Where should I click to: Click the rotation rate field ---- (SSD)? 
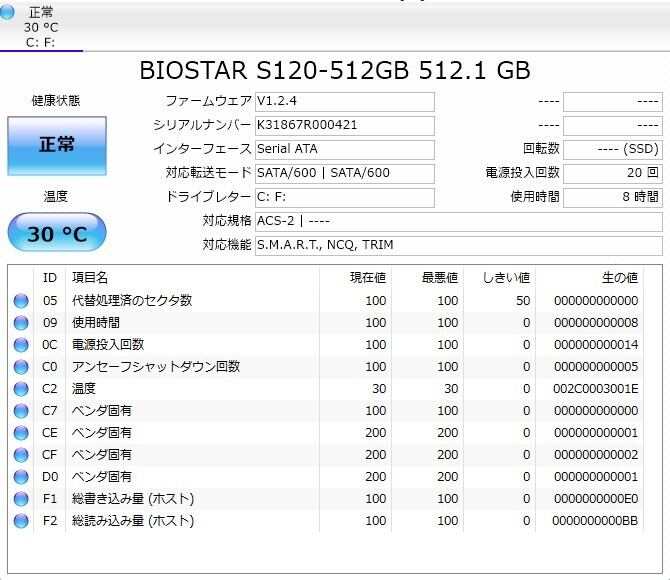613,150
